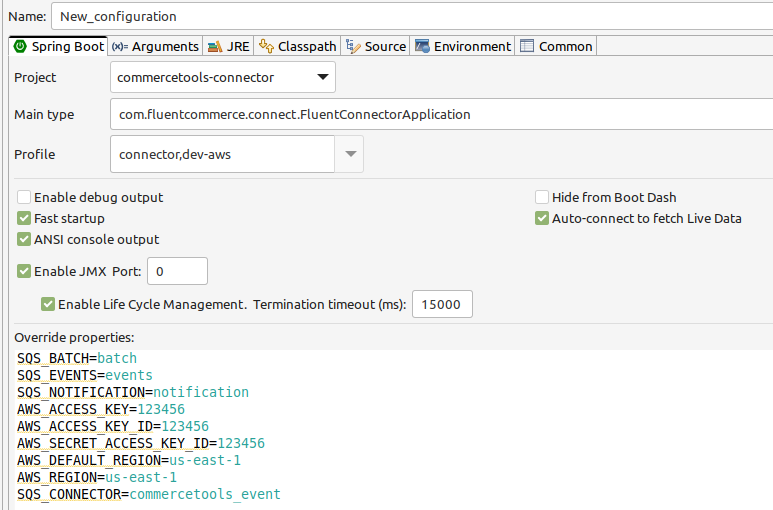773x510 pixels.
Task: Switch to the Arguments tab
Action: pos(156,46)
